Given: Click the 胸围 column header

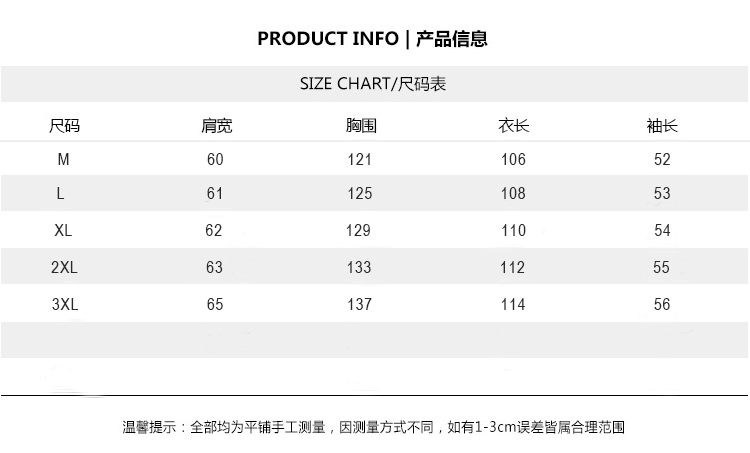Looking at the screenshot, I should coord(360,126).
